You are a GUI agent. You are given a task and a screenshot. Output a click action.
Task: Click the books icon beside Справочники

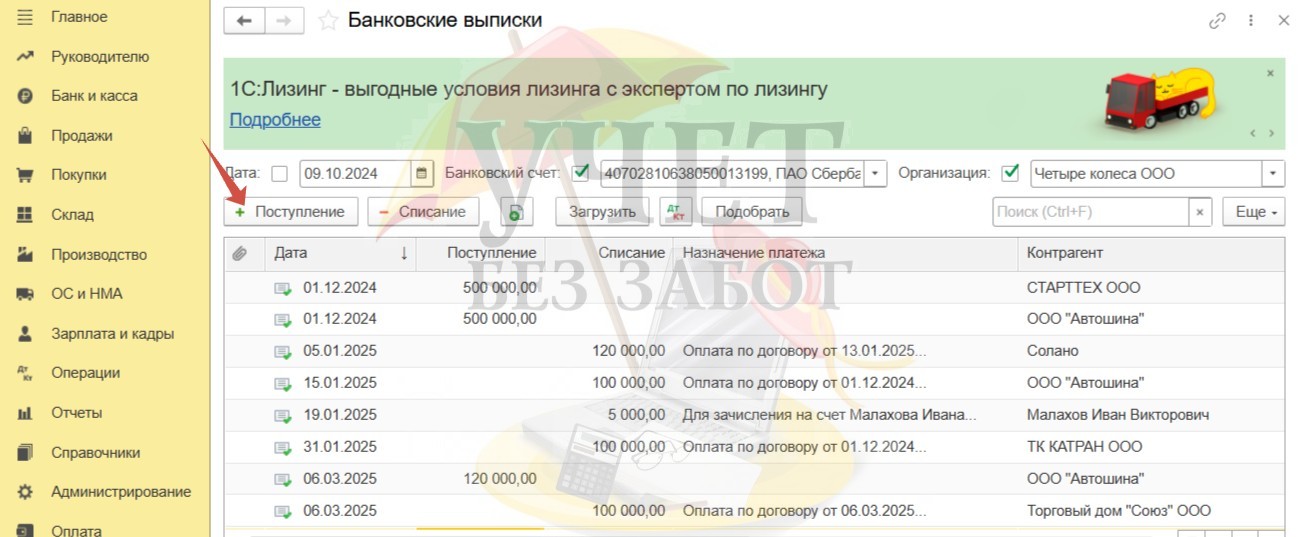coord(26,452)
